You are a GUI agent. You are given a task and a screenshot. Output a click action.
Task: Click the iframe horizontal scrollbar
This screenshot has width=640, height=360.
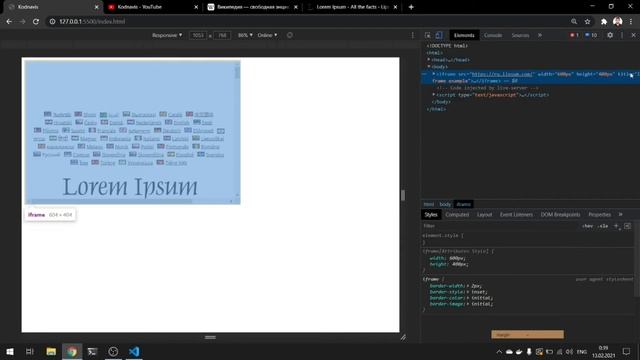129,201
